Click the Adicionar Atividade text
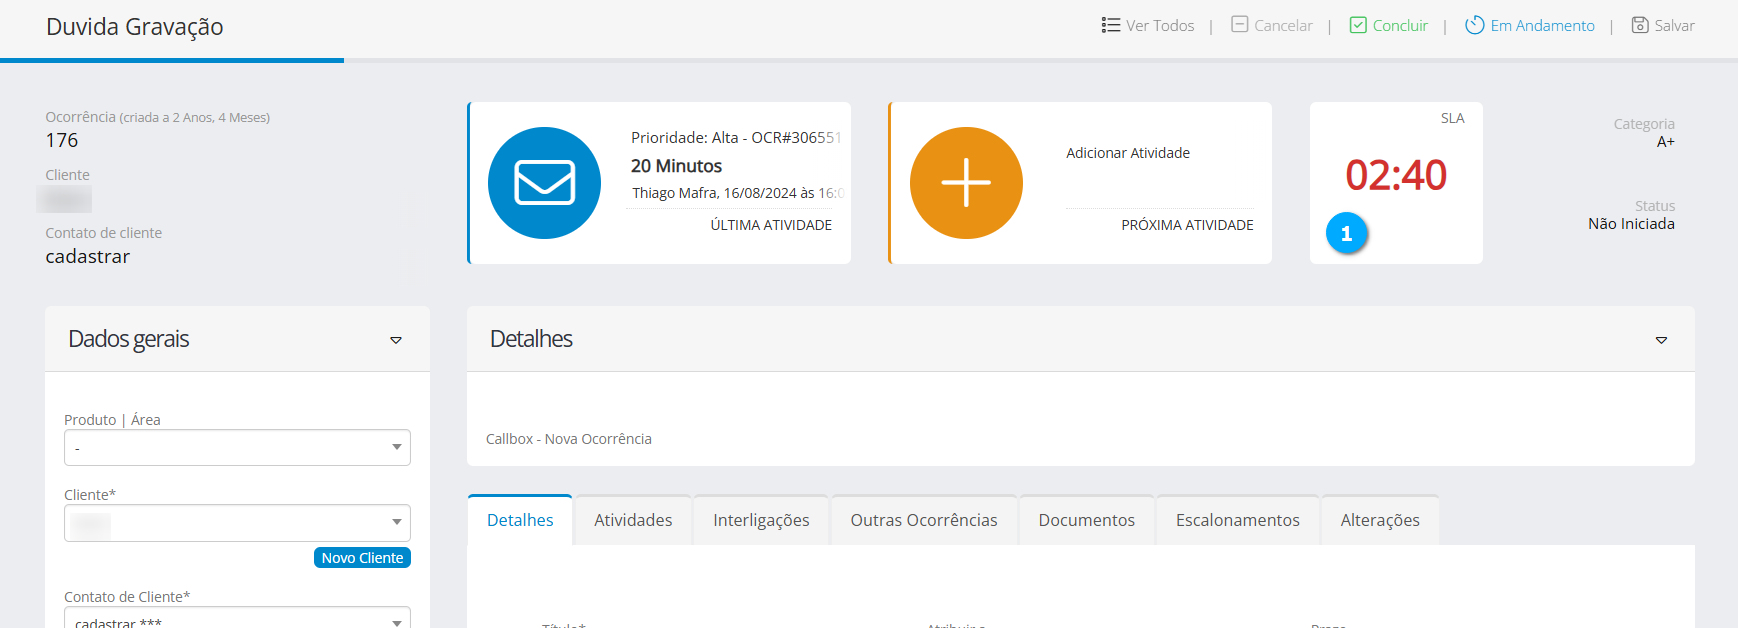 1127,153
